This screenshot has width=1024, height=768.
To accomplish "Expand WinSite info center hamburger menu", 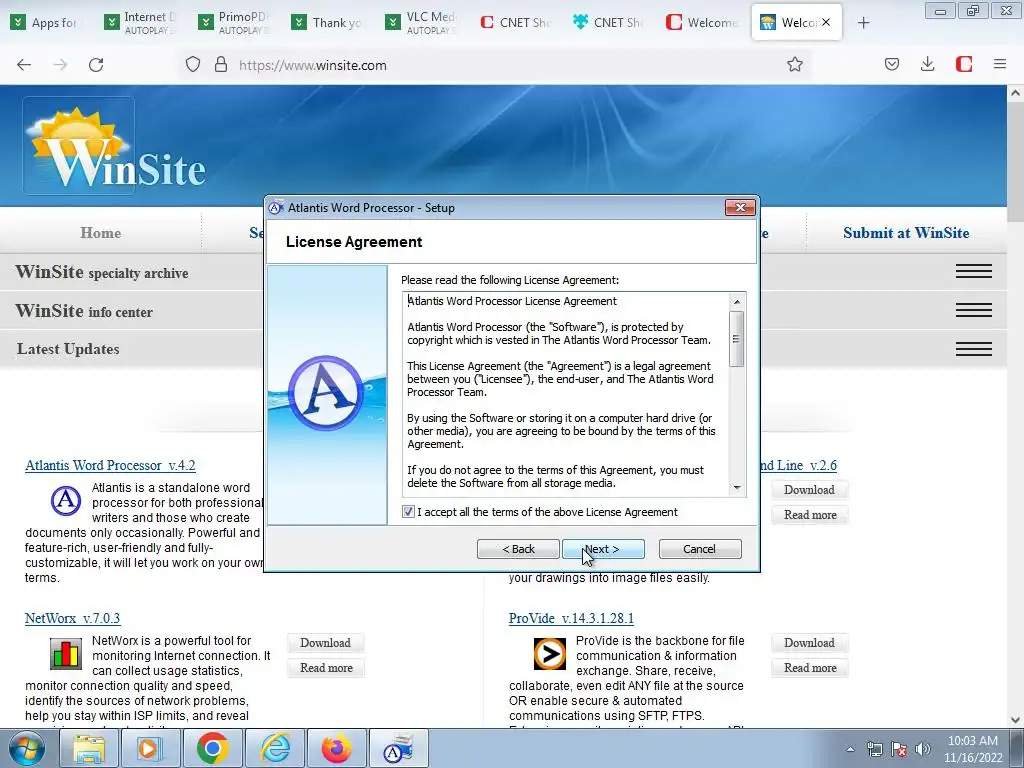I will tap(974, 310).
